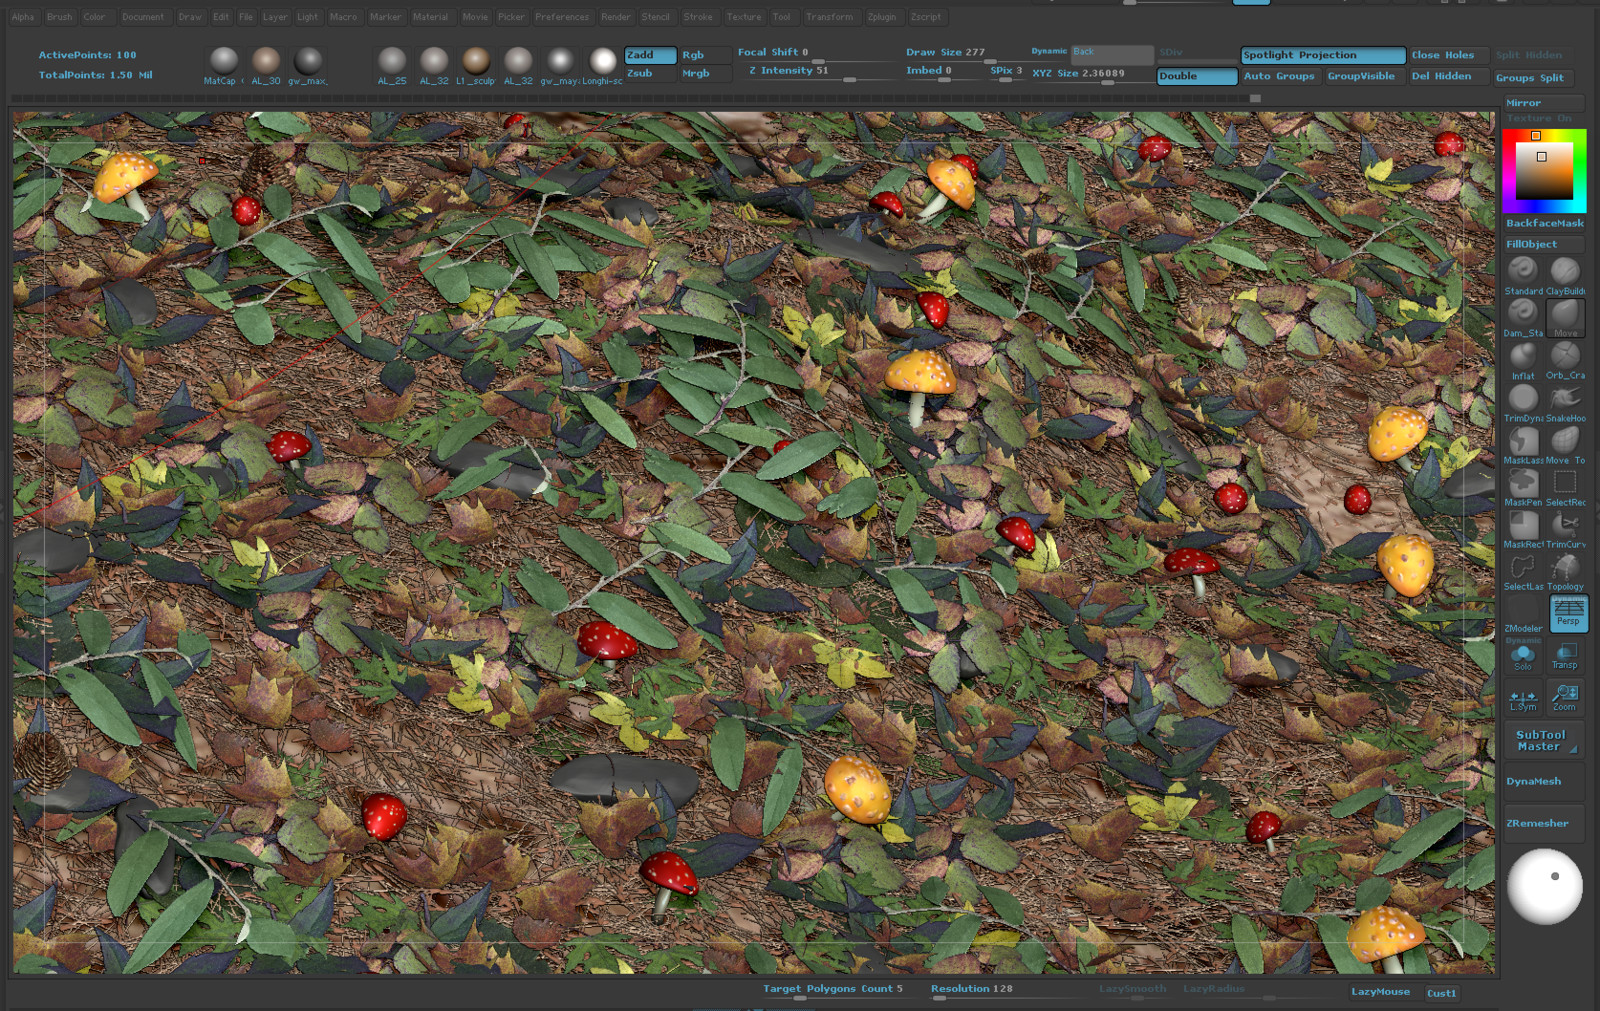Open SubTool Master plugin
1600x1011 pixels.
[1544, 740]
